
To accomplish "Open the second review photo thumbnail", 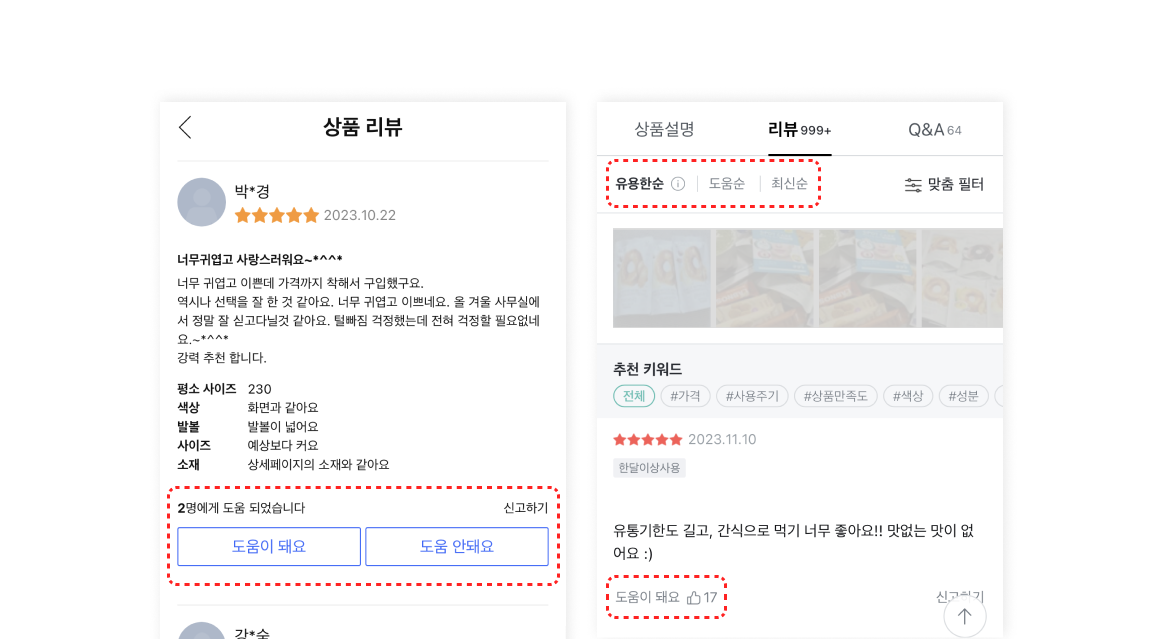I will coord(764,278).
